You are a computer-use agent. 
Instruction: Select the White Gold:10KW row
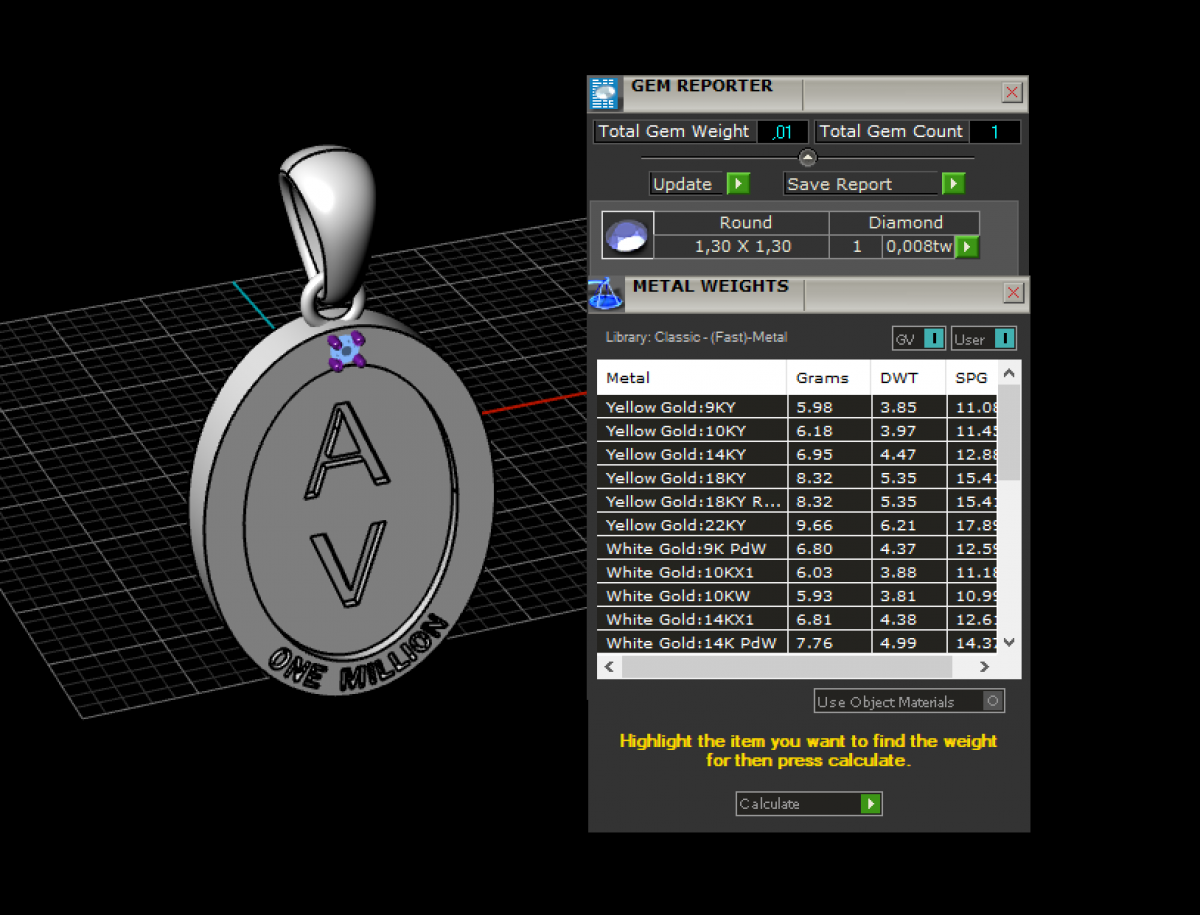click(798, 595)
